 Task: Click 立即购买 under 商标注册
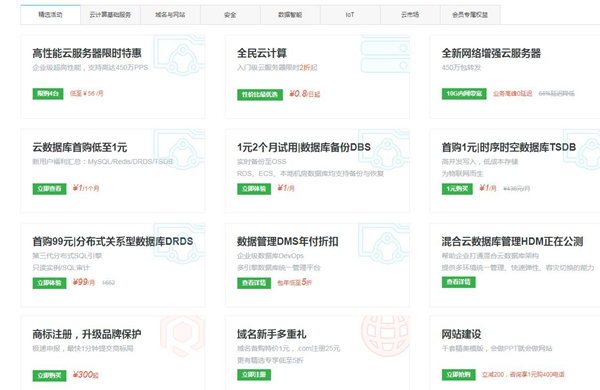49,375
